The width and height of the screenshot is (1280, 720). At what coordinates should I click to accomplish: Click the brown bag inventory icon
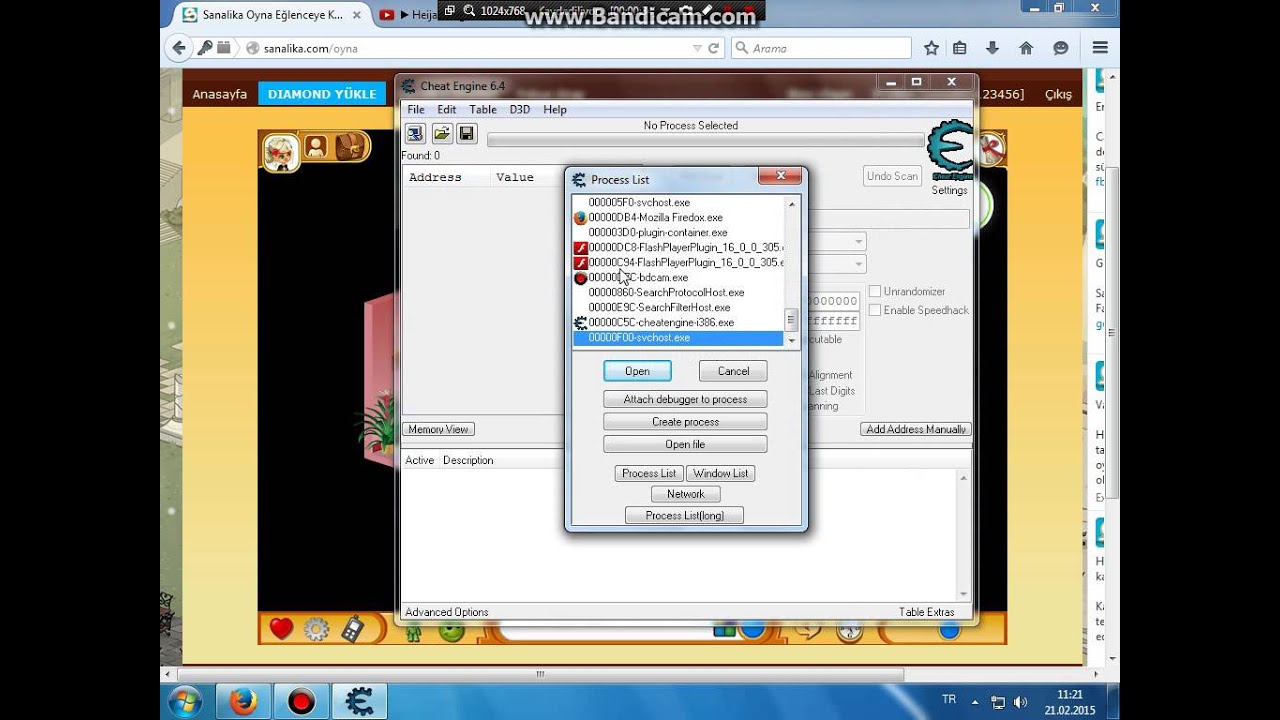click(x=349, y=146)
